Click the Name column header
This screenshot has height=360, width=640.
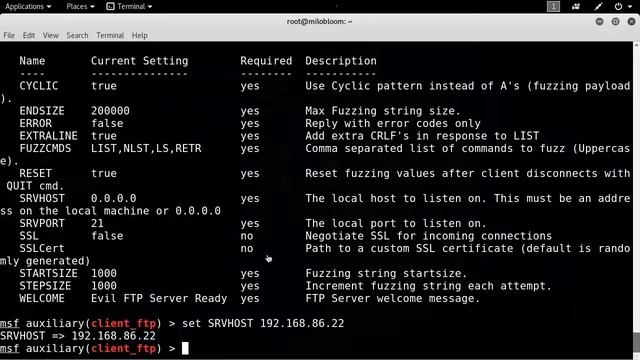coord(32,61)
